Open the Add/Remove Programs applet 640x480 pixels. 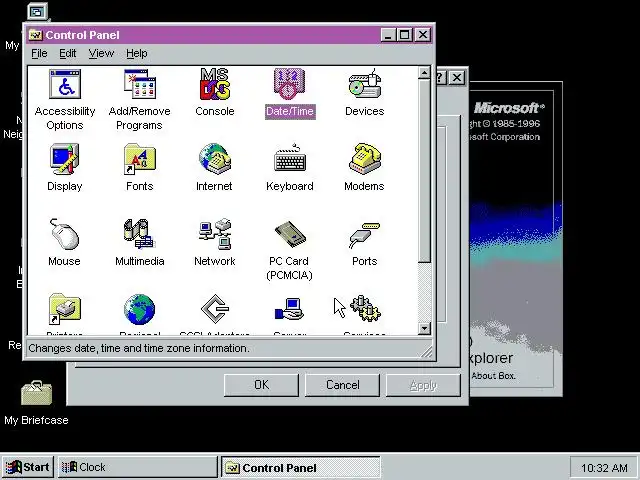coord(140,84)
